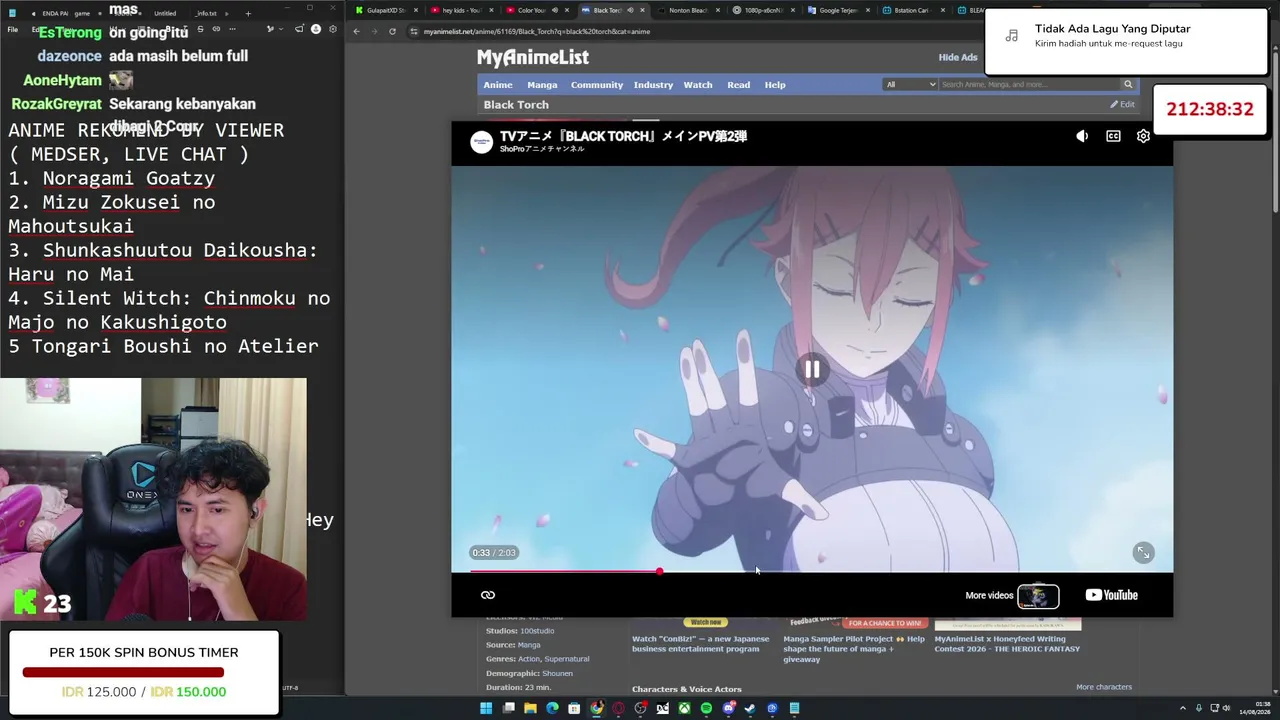Open Microsoft Edge from the taskbar
This screenshot has width=1280, height=720.
coord(552,709)
